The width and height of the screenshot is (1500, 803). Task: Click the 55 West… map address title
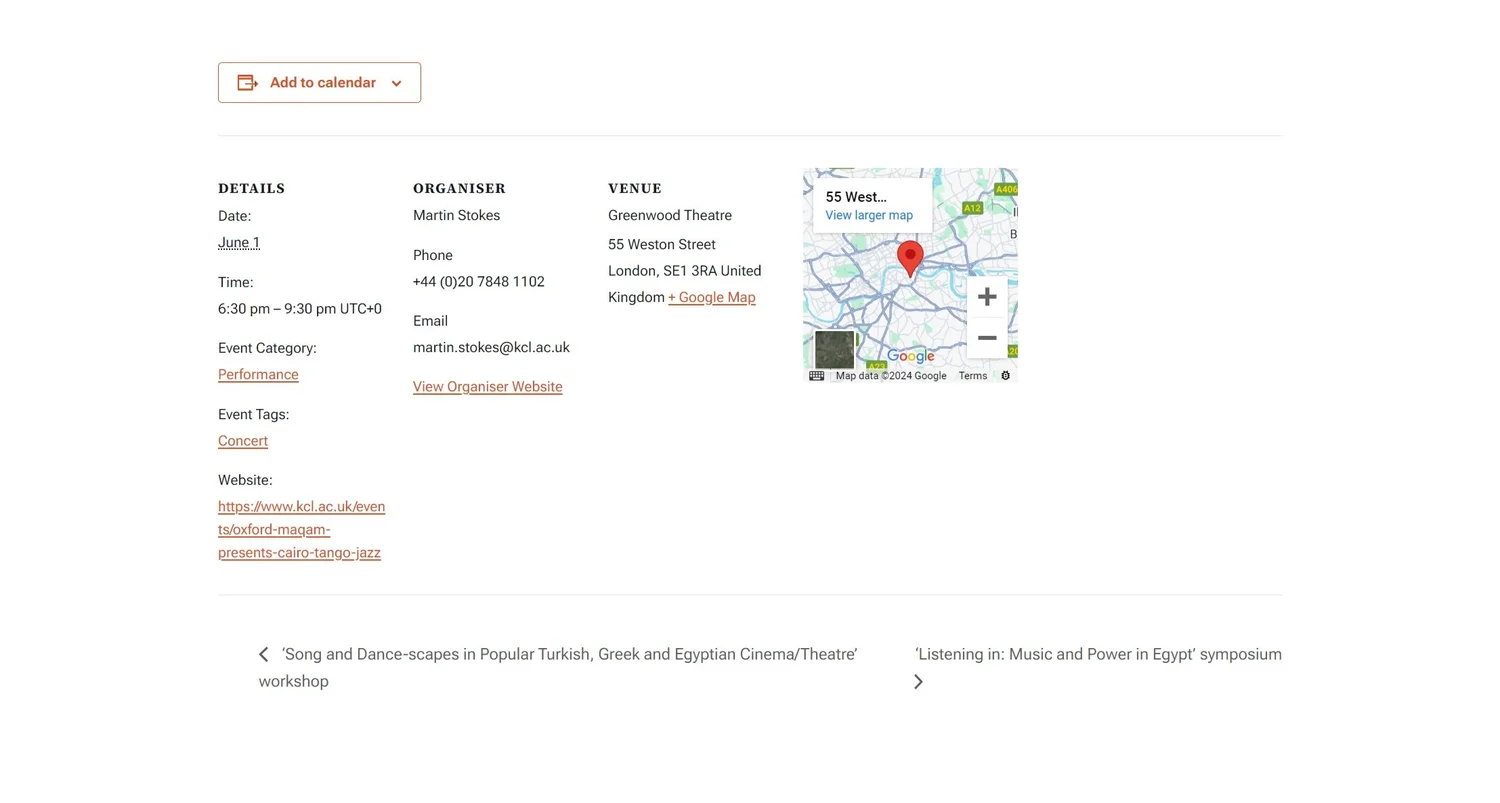(x=856, y=197)
